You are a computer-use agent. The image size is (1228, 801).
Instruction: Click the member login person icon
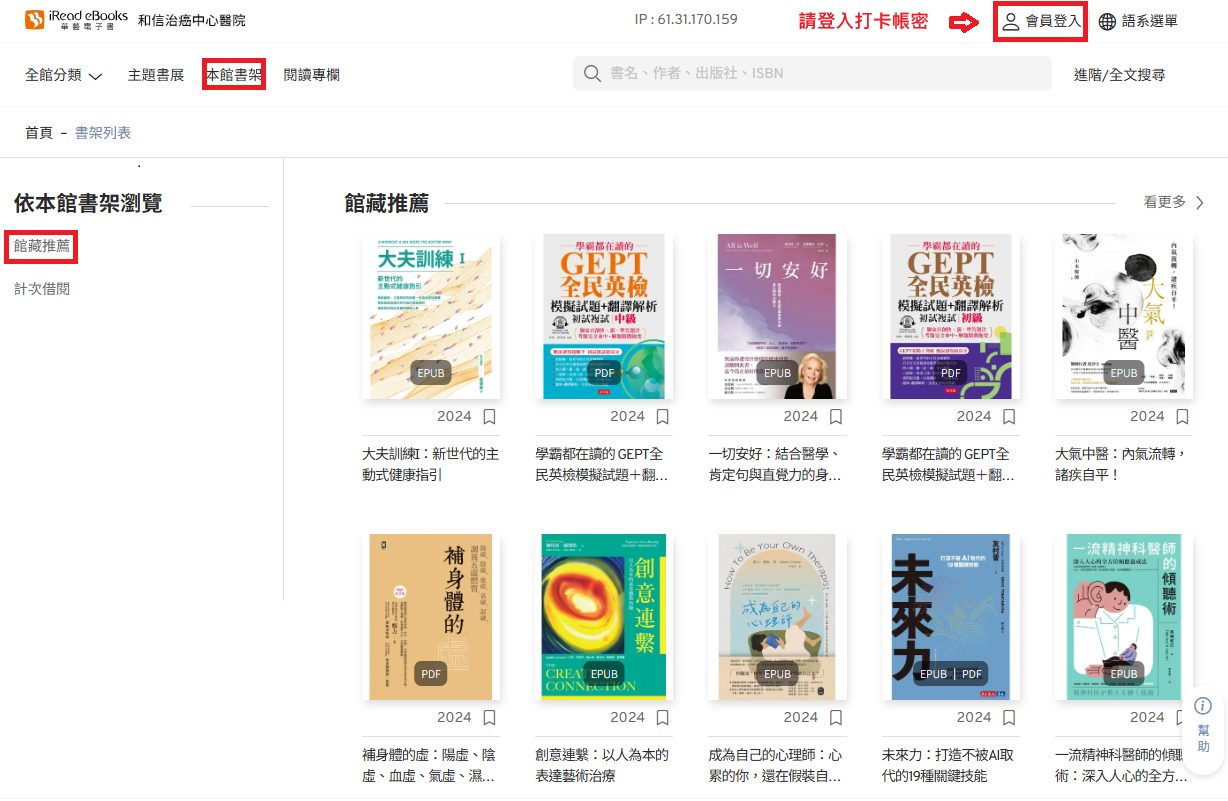tap(1011, 21)
